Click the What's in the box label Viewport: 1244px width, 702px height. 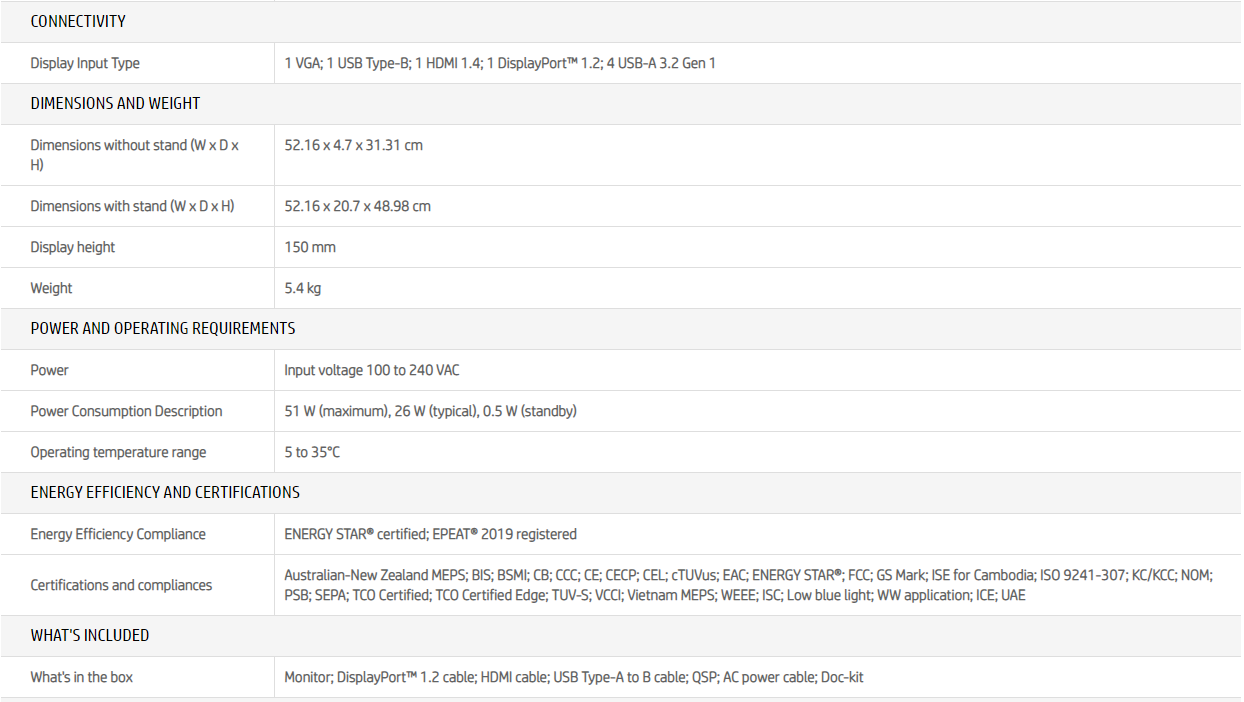(x=81, y=677)
